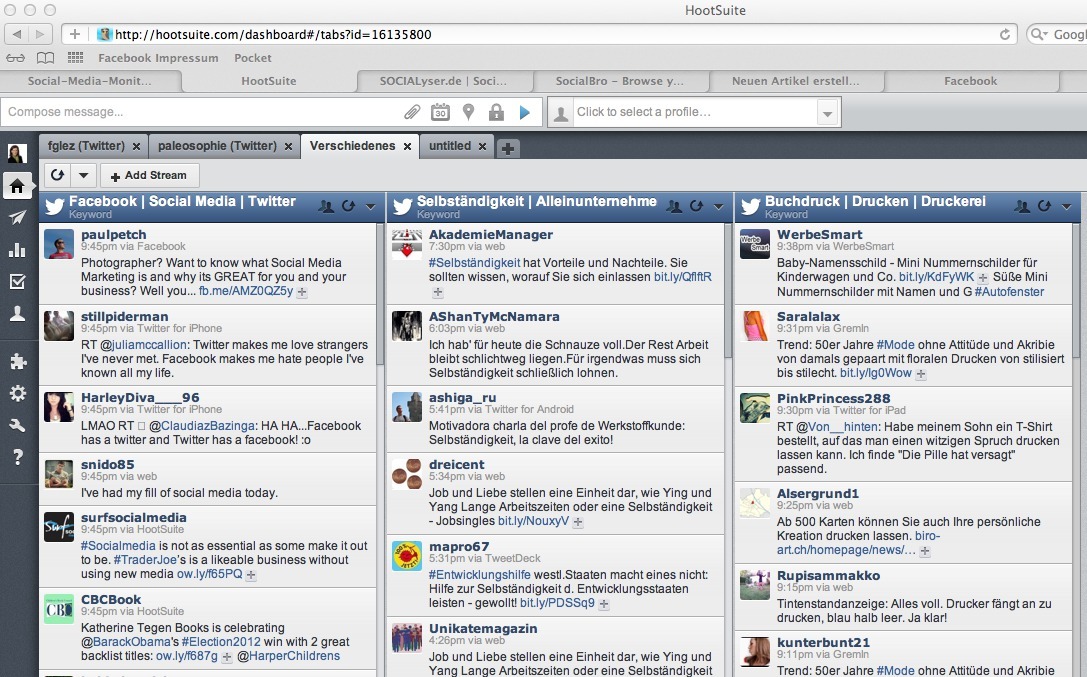Image resolution: width=1087 pixels, height=677 pixels.
Task: Switch to the paleosophie (Twitter) tab
Action: click(x=216, y=146)
